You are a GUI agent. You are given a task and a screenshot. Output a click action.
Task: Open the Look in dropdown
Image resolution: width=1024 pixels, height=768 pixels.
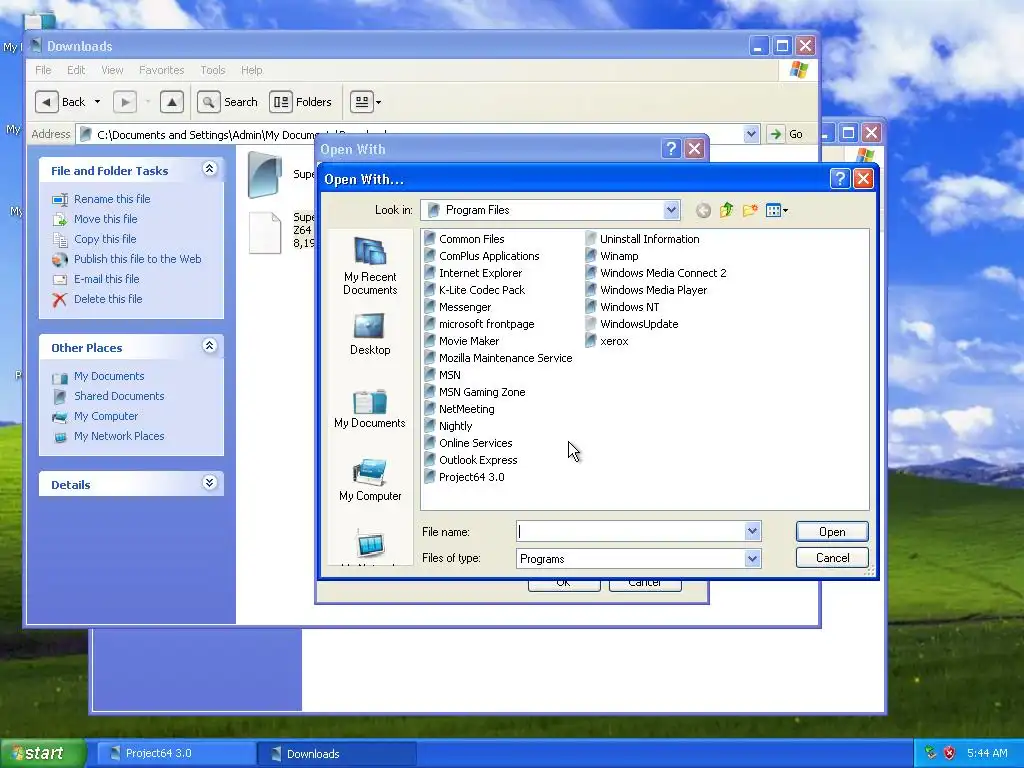tap(671, 210)
